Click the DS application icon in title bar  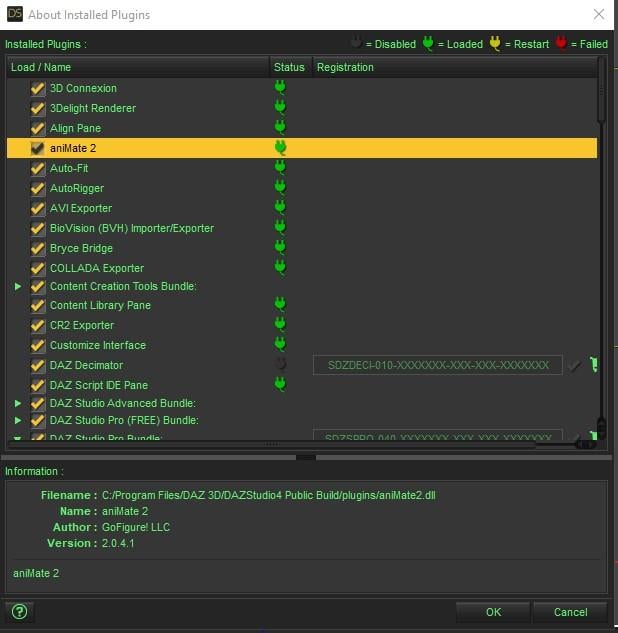click(x=15, y=14)
